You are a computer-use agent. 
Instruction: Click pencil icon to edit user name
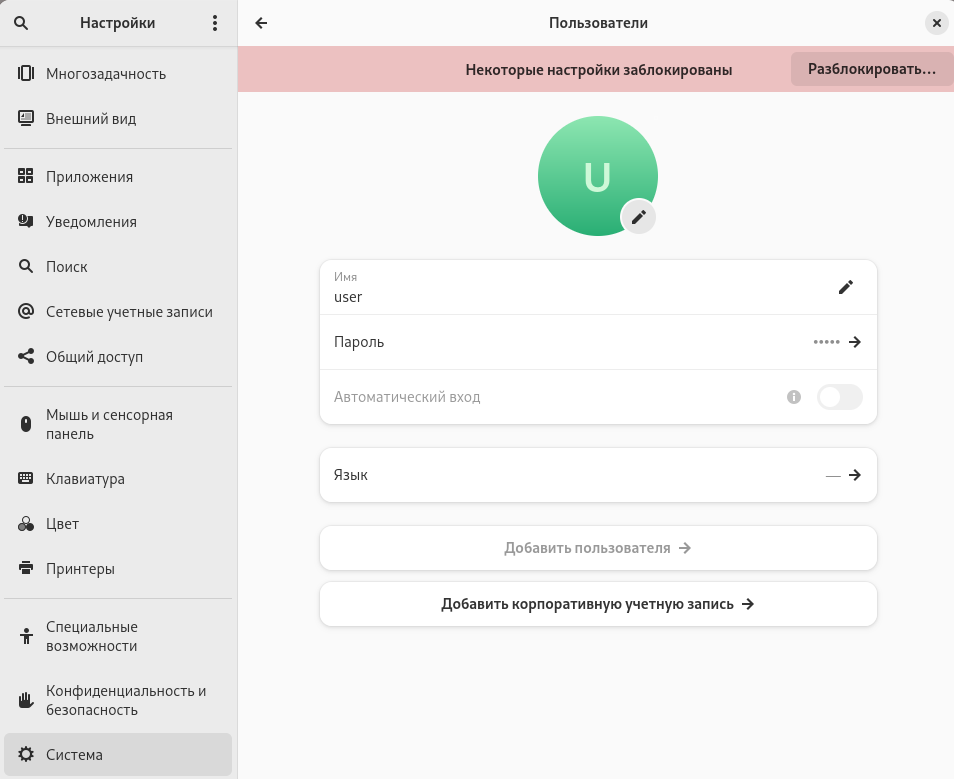846,287
